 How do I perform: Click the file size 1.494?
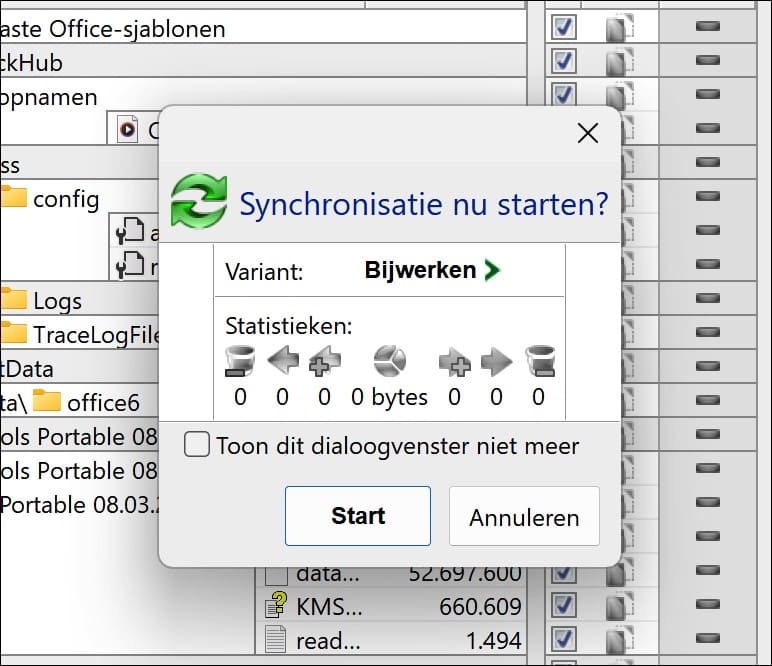[493, 640]
